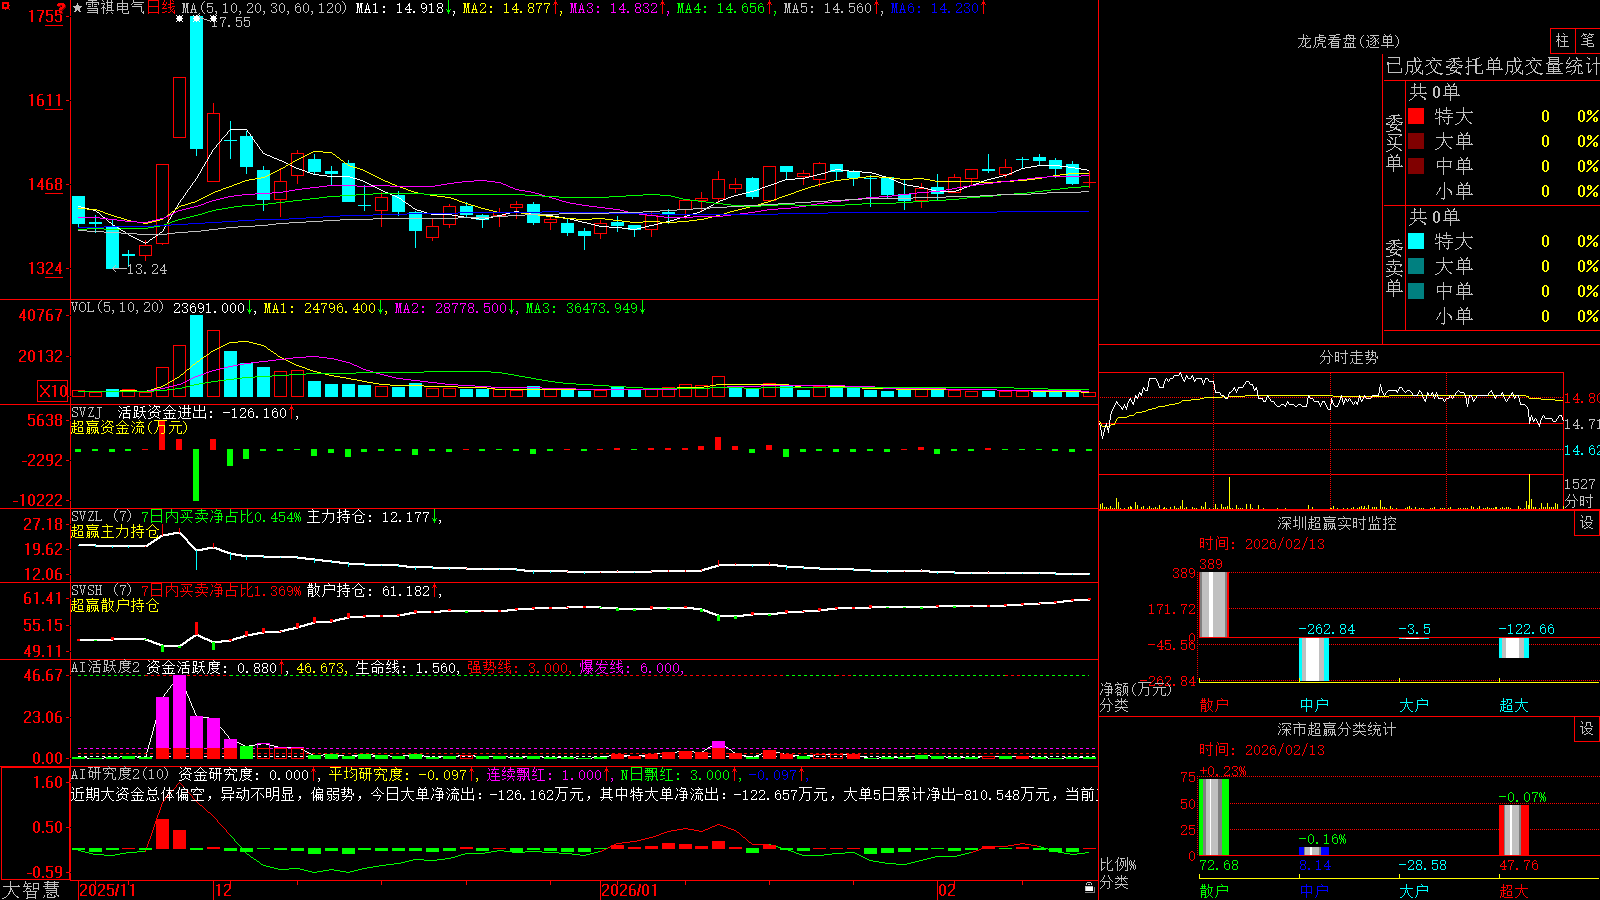
Task: Click the 72.68 retail percentage value
Action: [x=1219, y=865]
